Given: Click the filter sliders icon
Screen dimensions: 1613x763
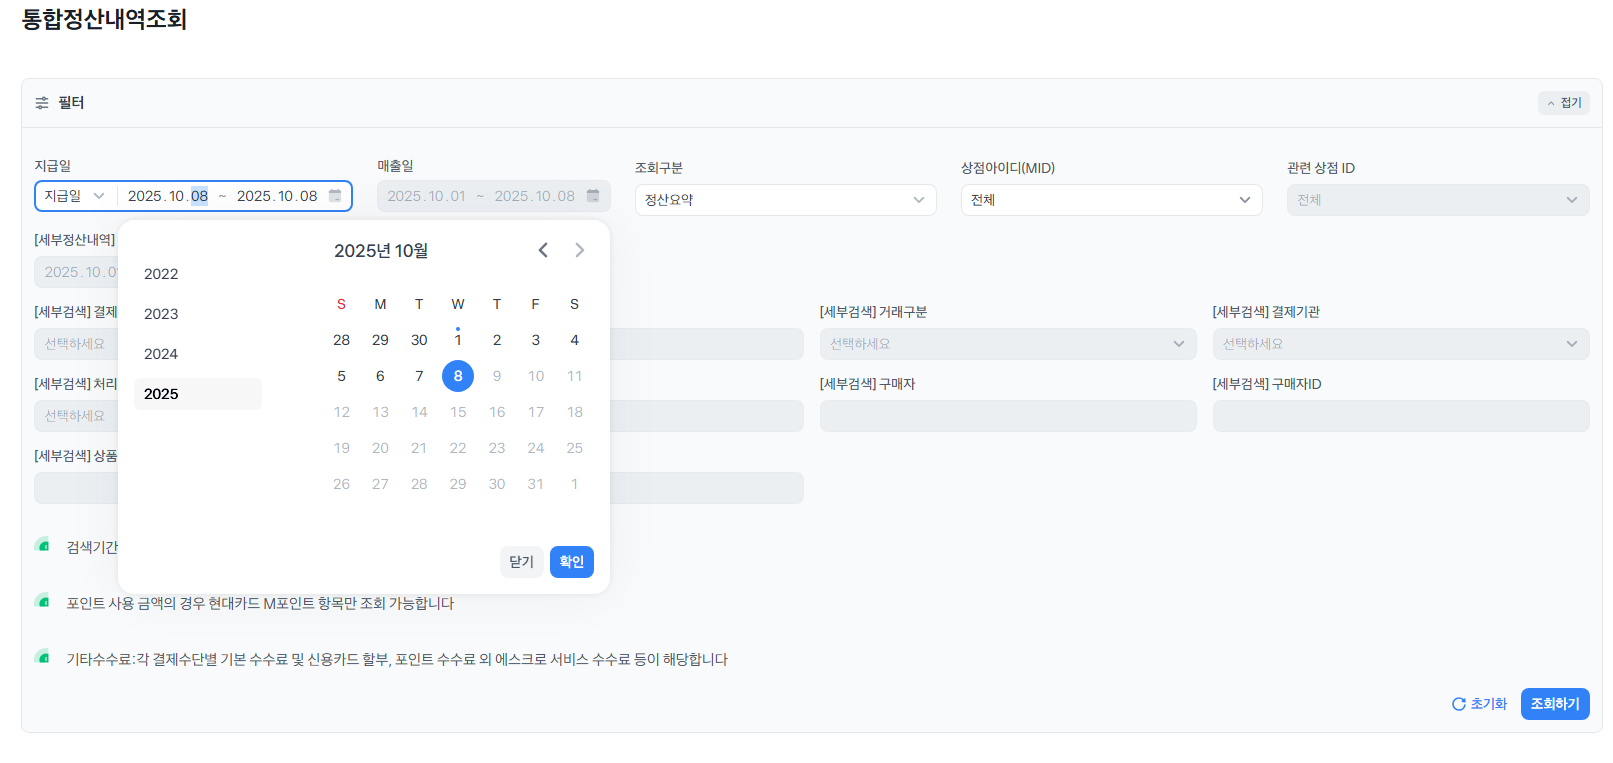Looking at the screenshot, I should (42, 103).
